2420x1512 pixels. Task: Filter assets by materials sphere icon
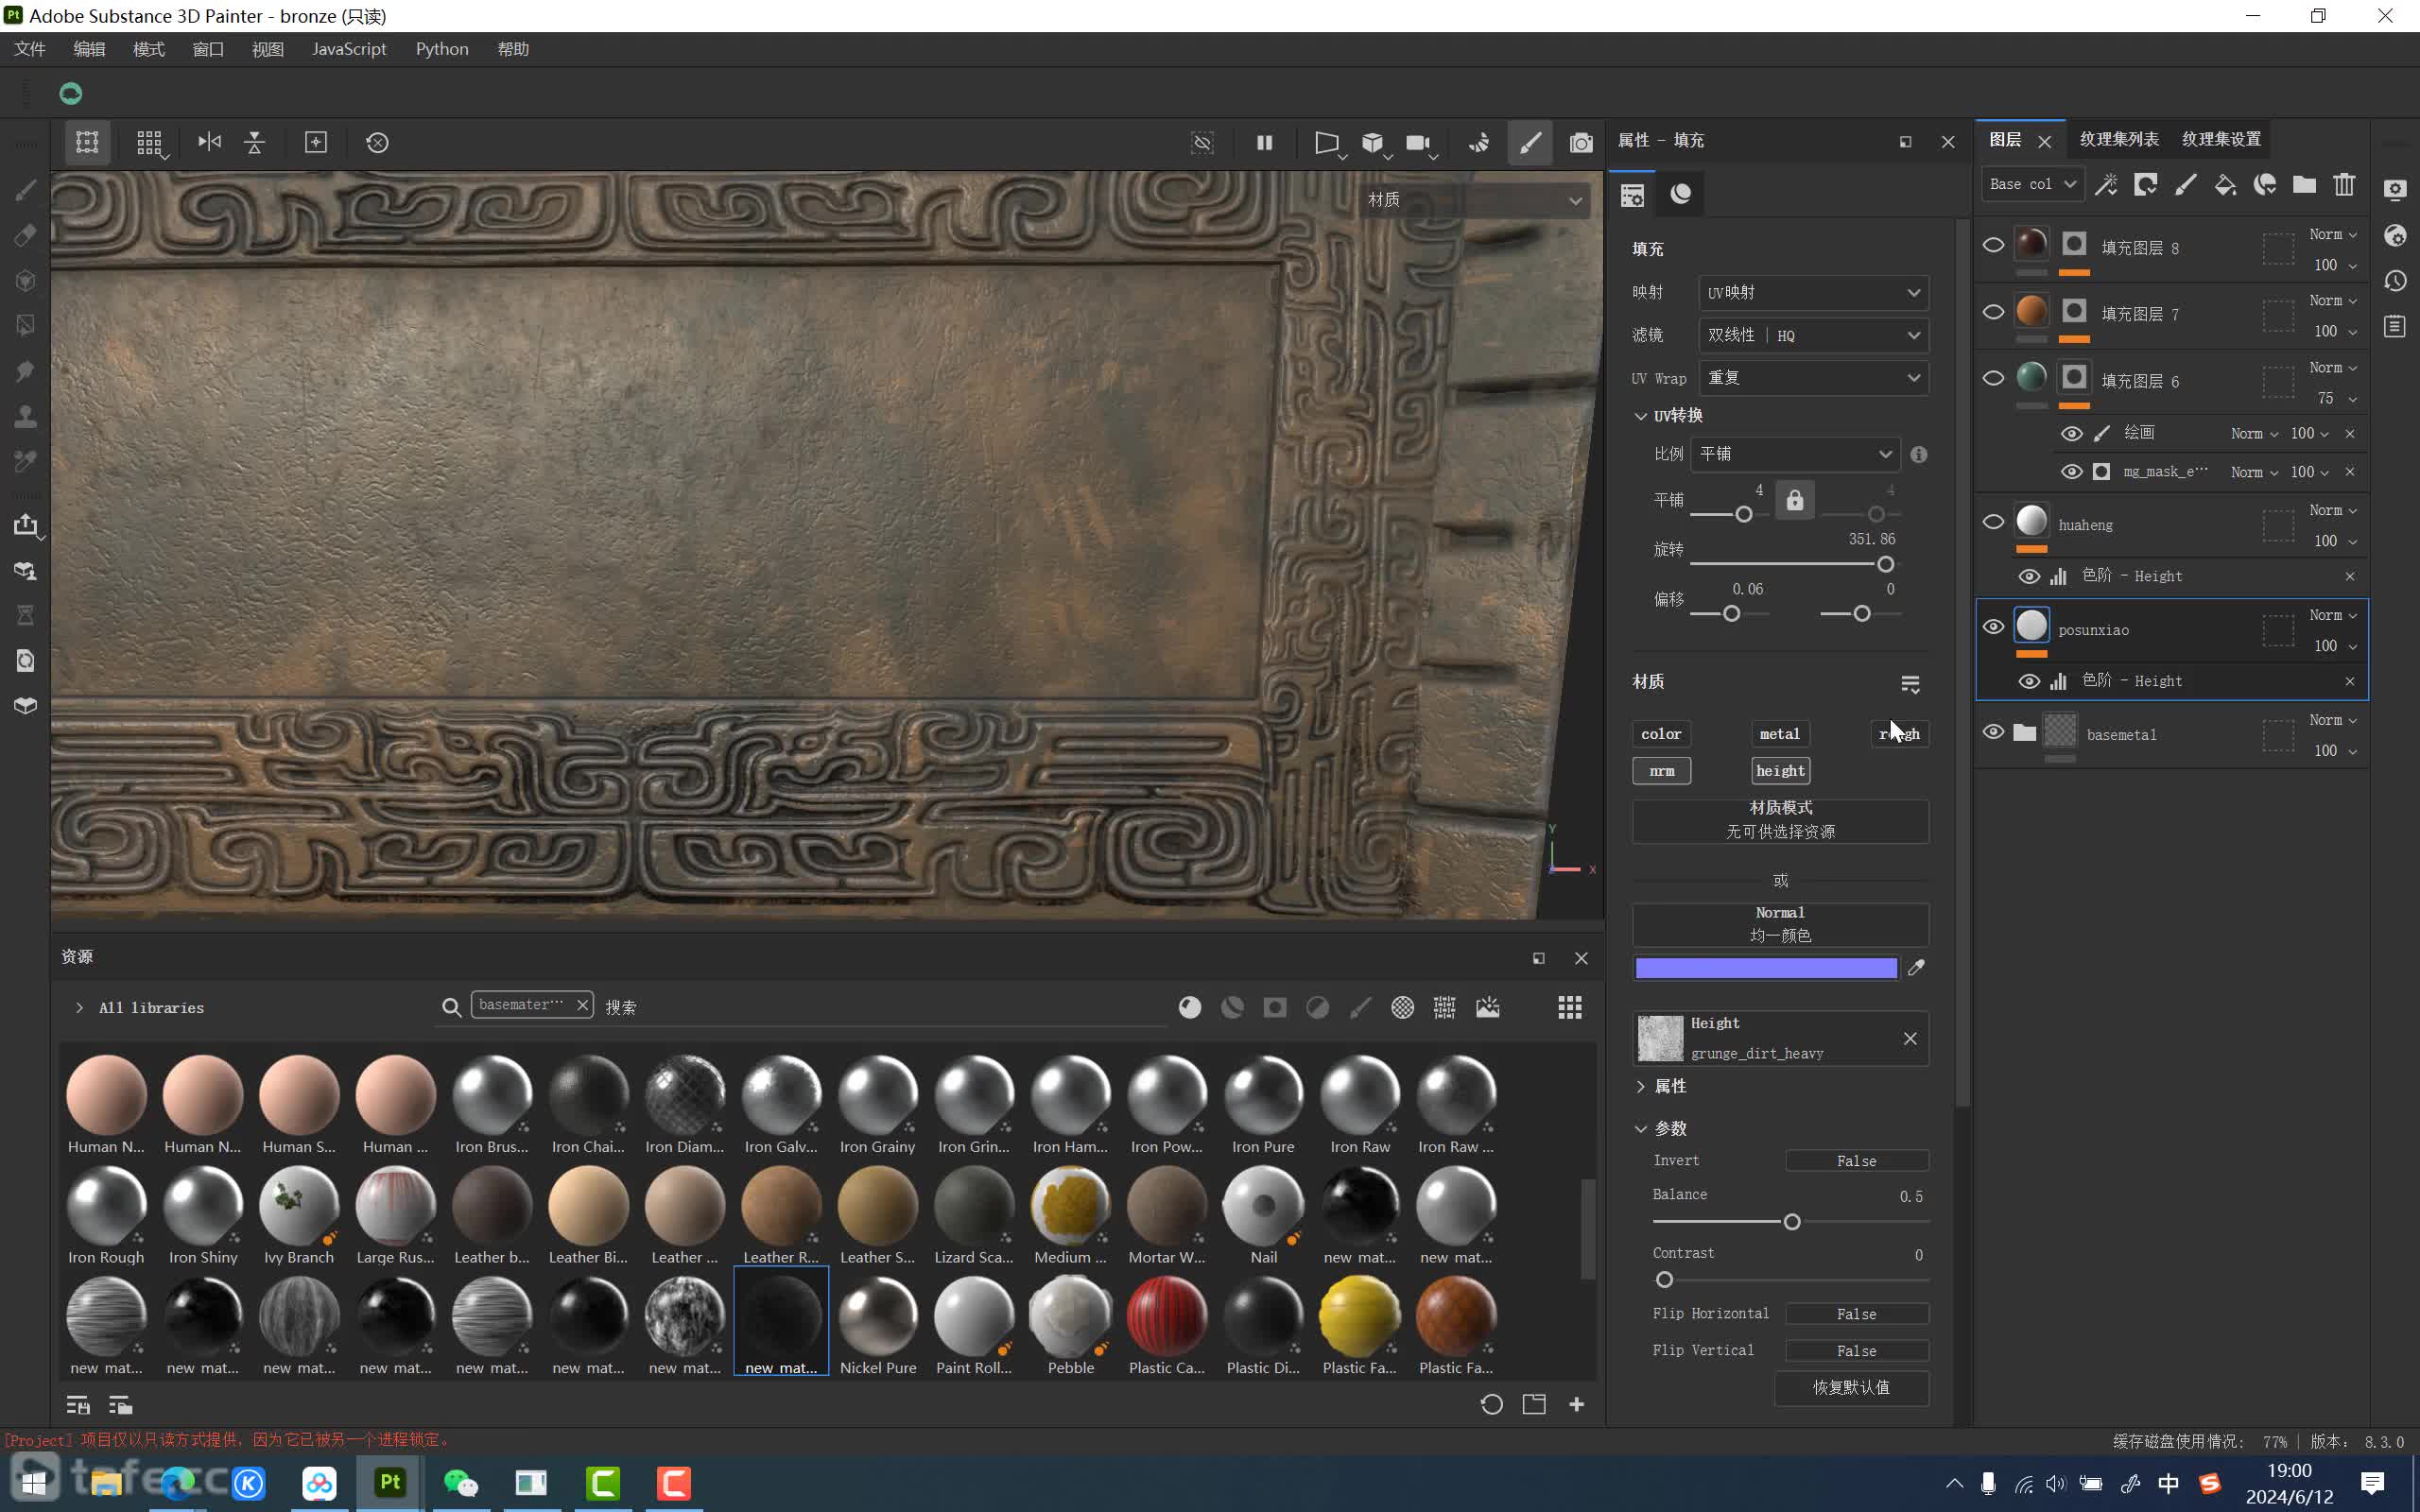click(x=1189, y=1007)
